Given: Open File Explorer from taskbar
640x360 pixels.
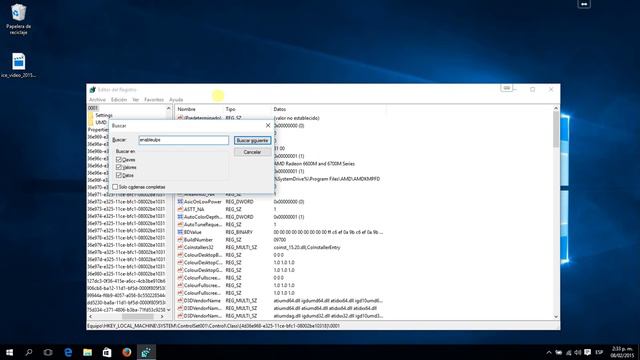Looking at the screenshot, I should coord(87,352).
